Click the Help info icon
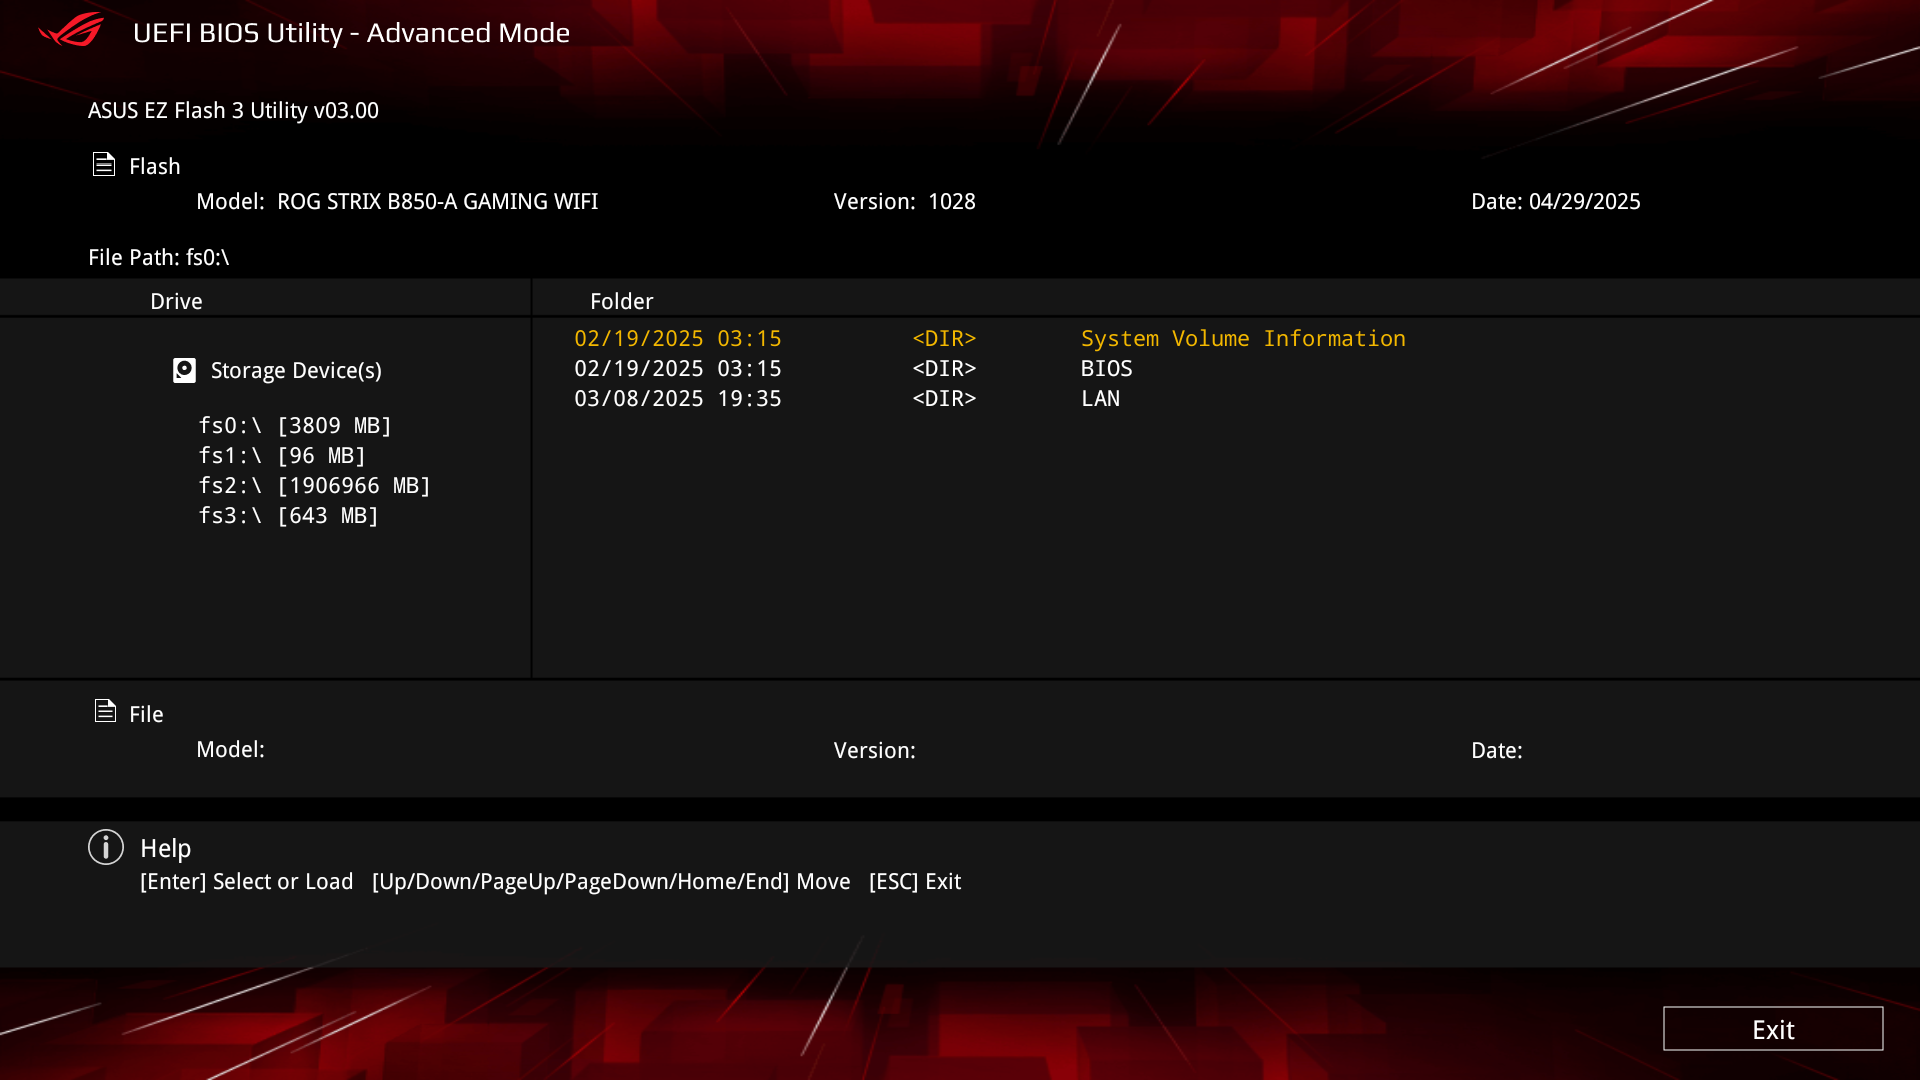The height and width of the screenshot is (1080, 1920). 106,847
